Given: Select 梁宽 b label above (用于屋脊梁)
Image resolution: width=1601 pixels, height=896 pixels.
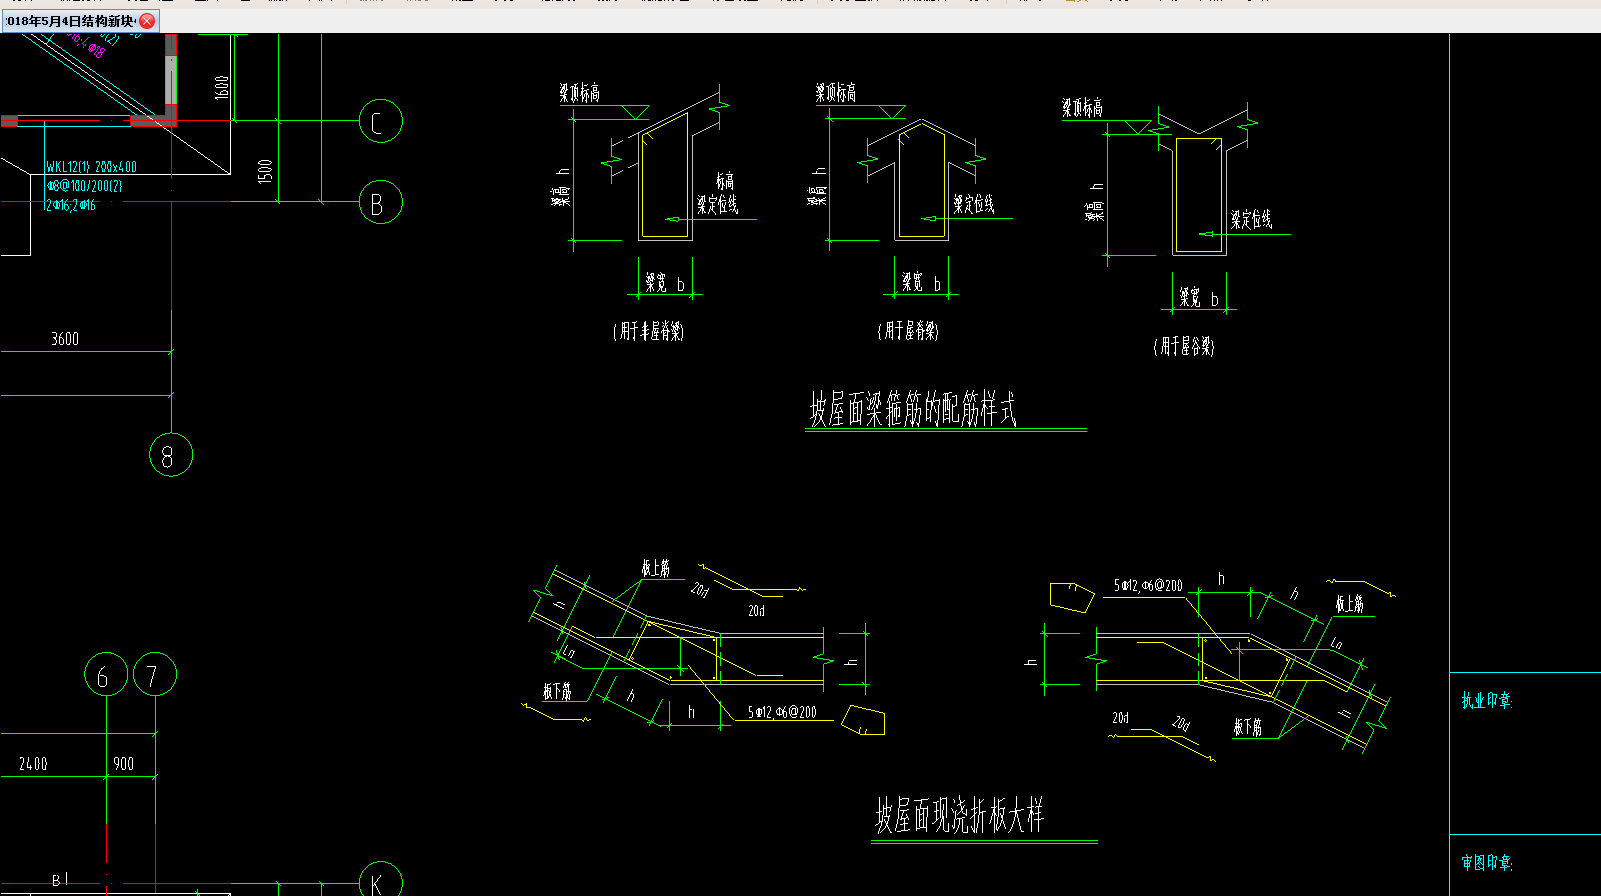Looking at the screenshot, I should coord(921,283).
